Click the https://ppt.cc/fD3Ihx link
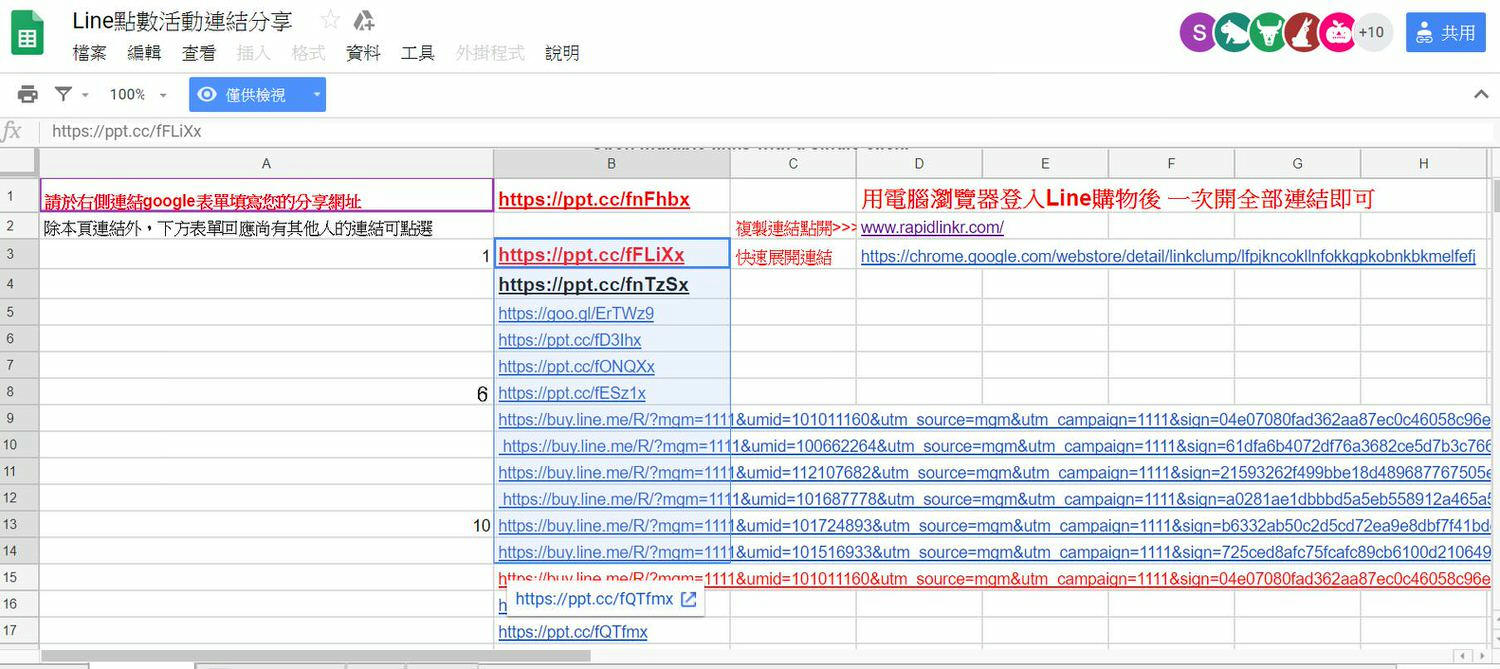 pos(570,340)
